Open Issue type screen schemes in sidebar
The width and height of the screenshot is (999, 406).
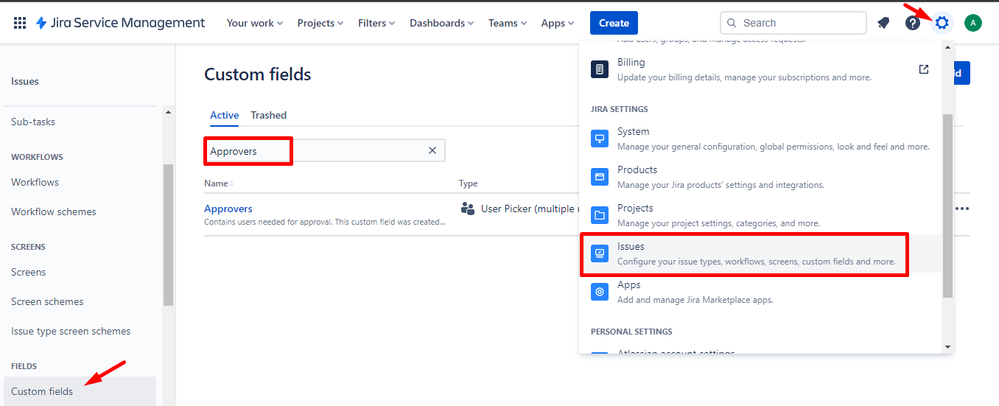coord(71,331)
